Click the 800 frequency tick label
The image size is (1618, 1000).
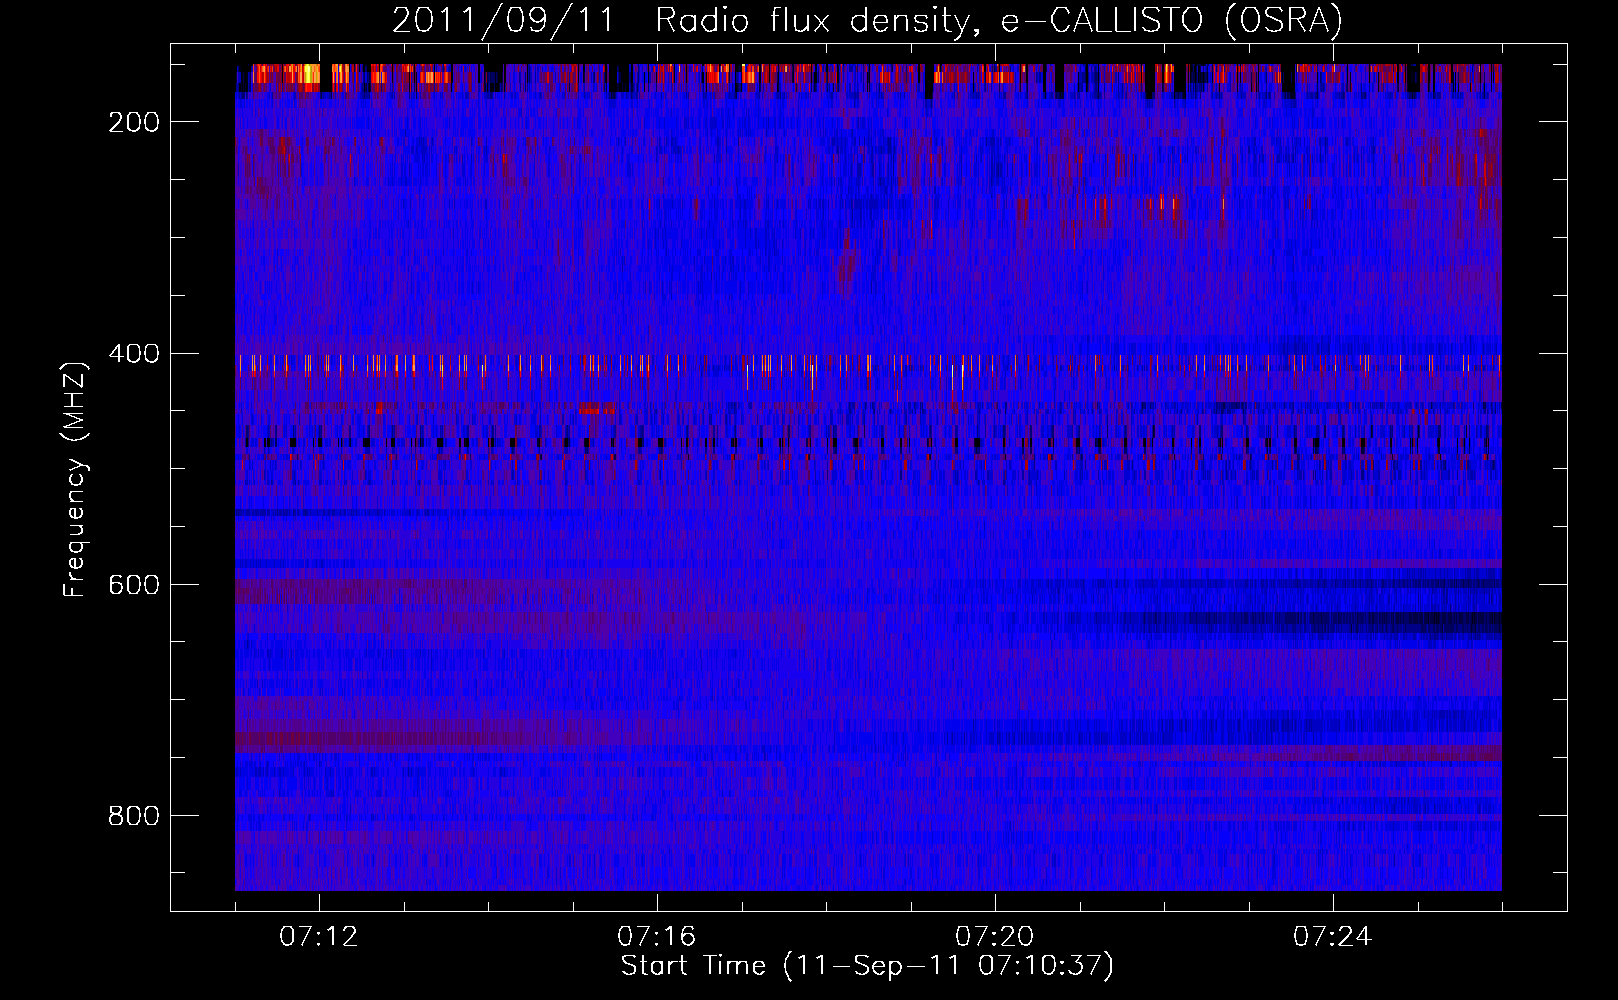click(134, 815)
